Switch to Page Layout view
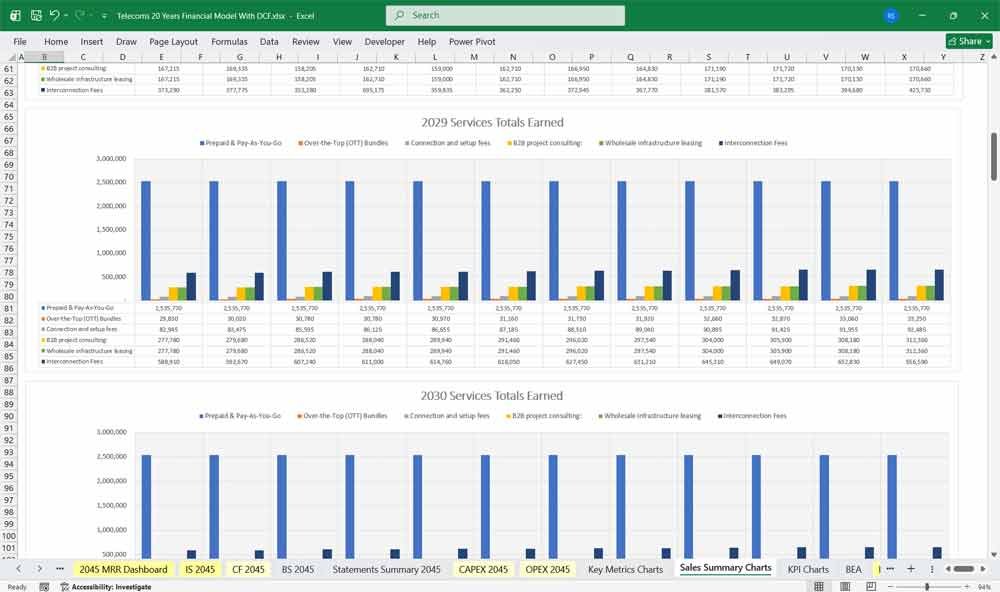1000x592 pixels. pyautogui.click(x=845, y=586)
